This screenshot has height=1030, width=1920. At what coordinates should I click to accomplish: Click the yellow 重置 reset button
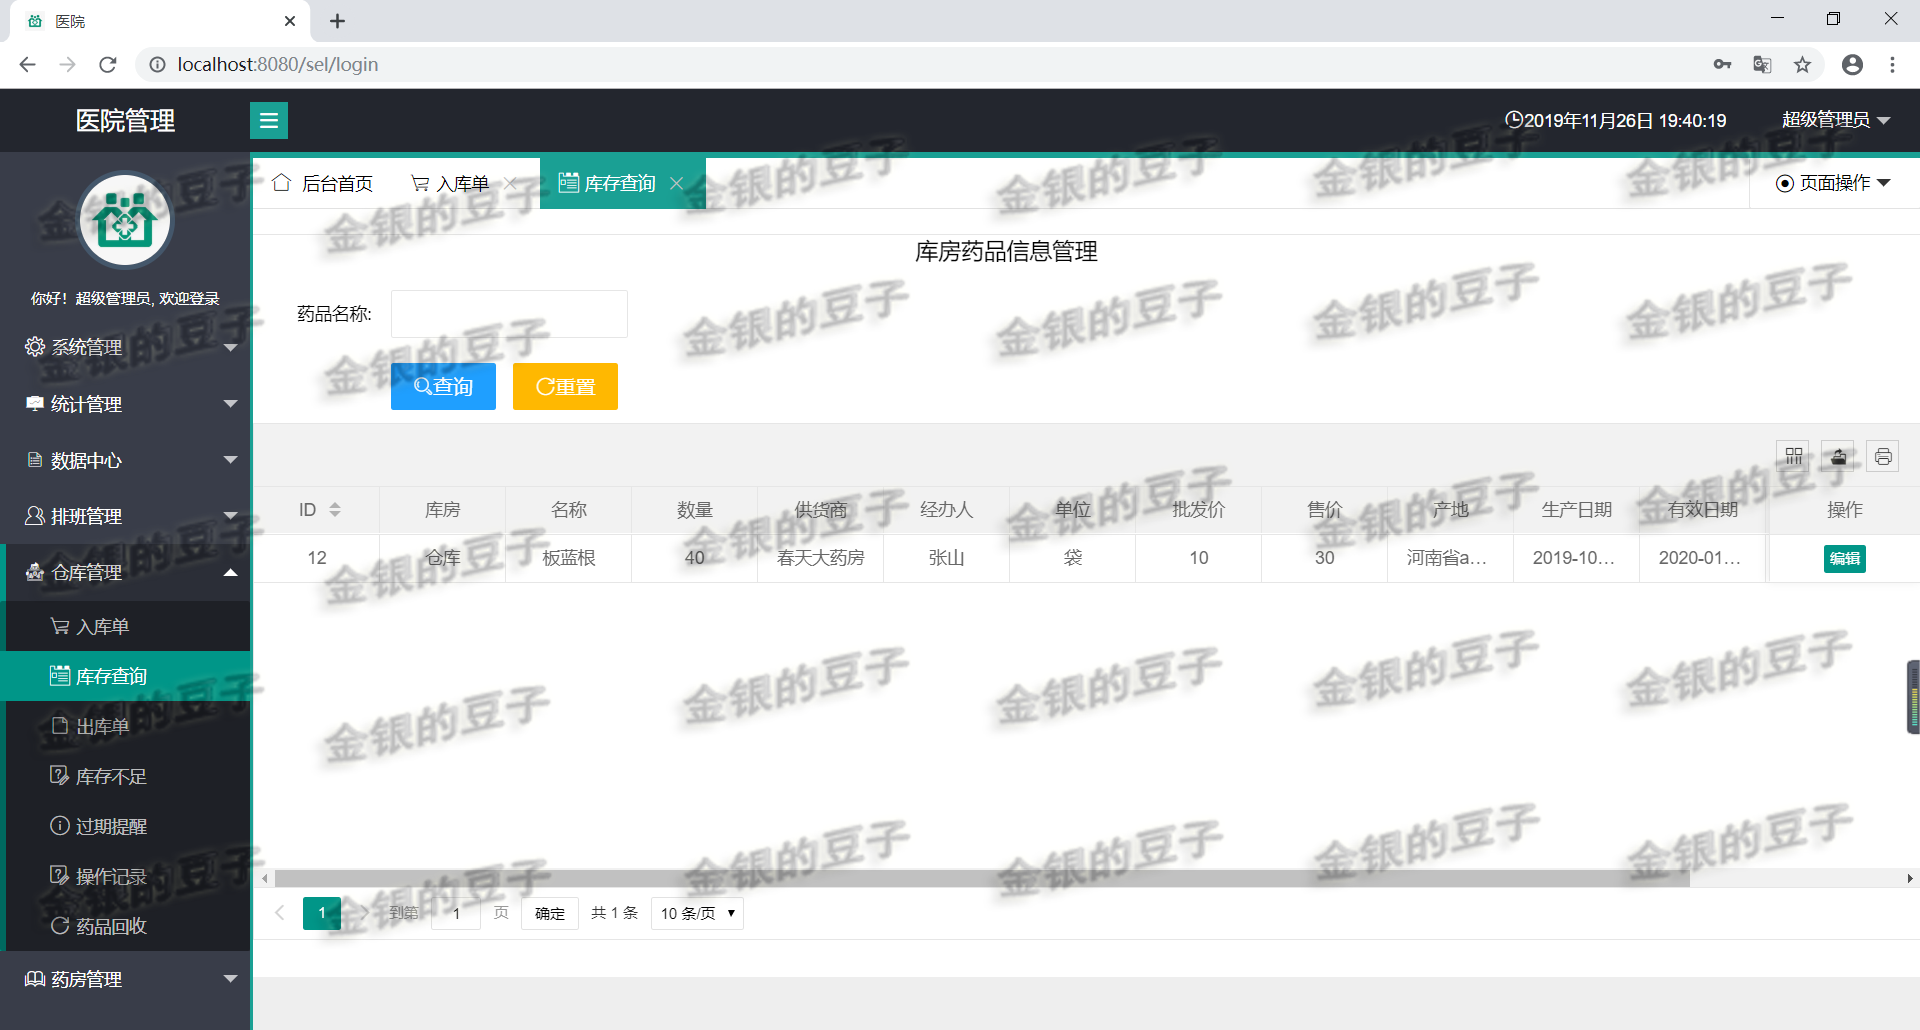pos(565,386)
